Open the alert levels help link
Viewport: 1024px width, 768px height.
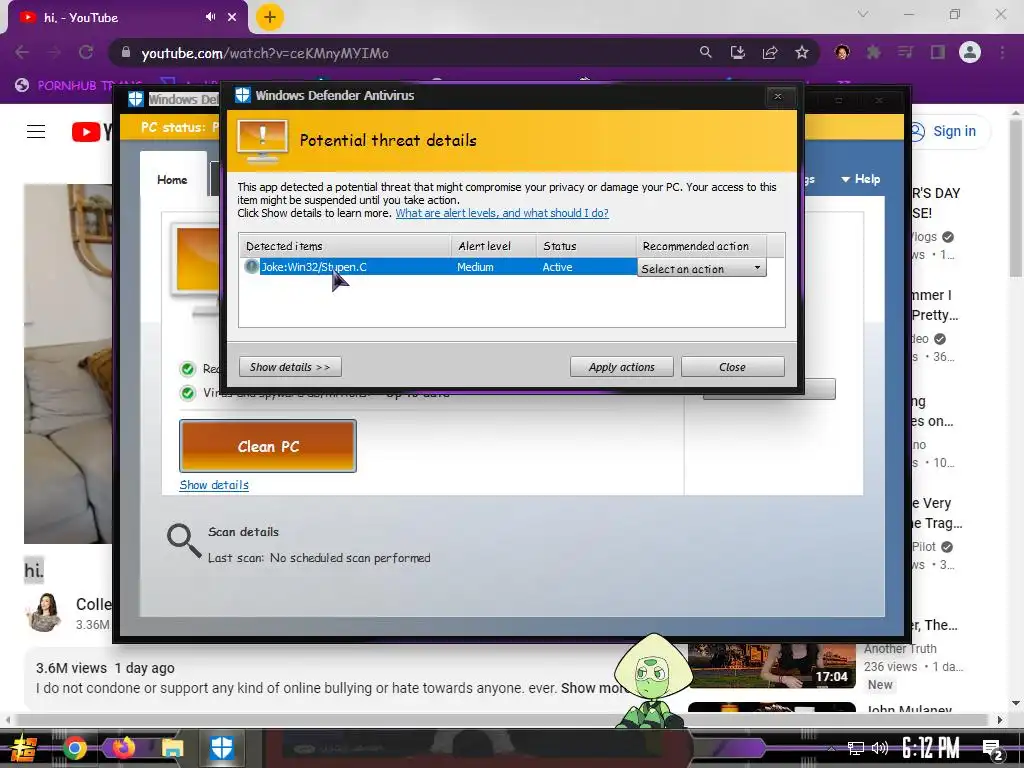click(x=502, y=213)
